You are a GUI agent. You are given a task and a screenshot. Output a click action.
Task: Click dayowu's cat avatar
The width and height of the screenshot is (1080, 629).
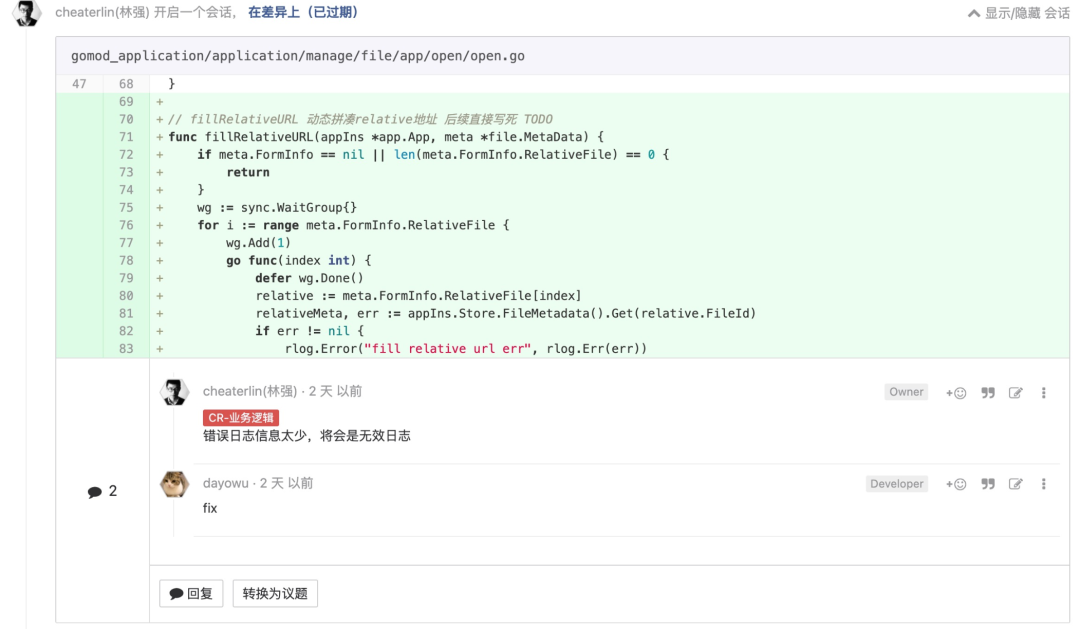[x=175, y=484]
